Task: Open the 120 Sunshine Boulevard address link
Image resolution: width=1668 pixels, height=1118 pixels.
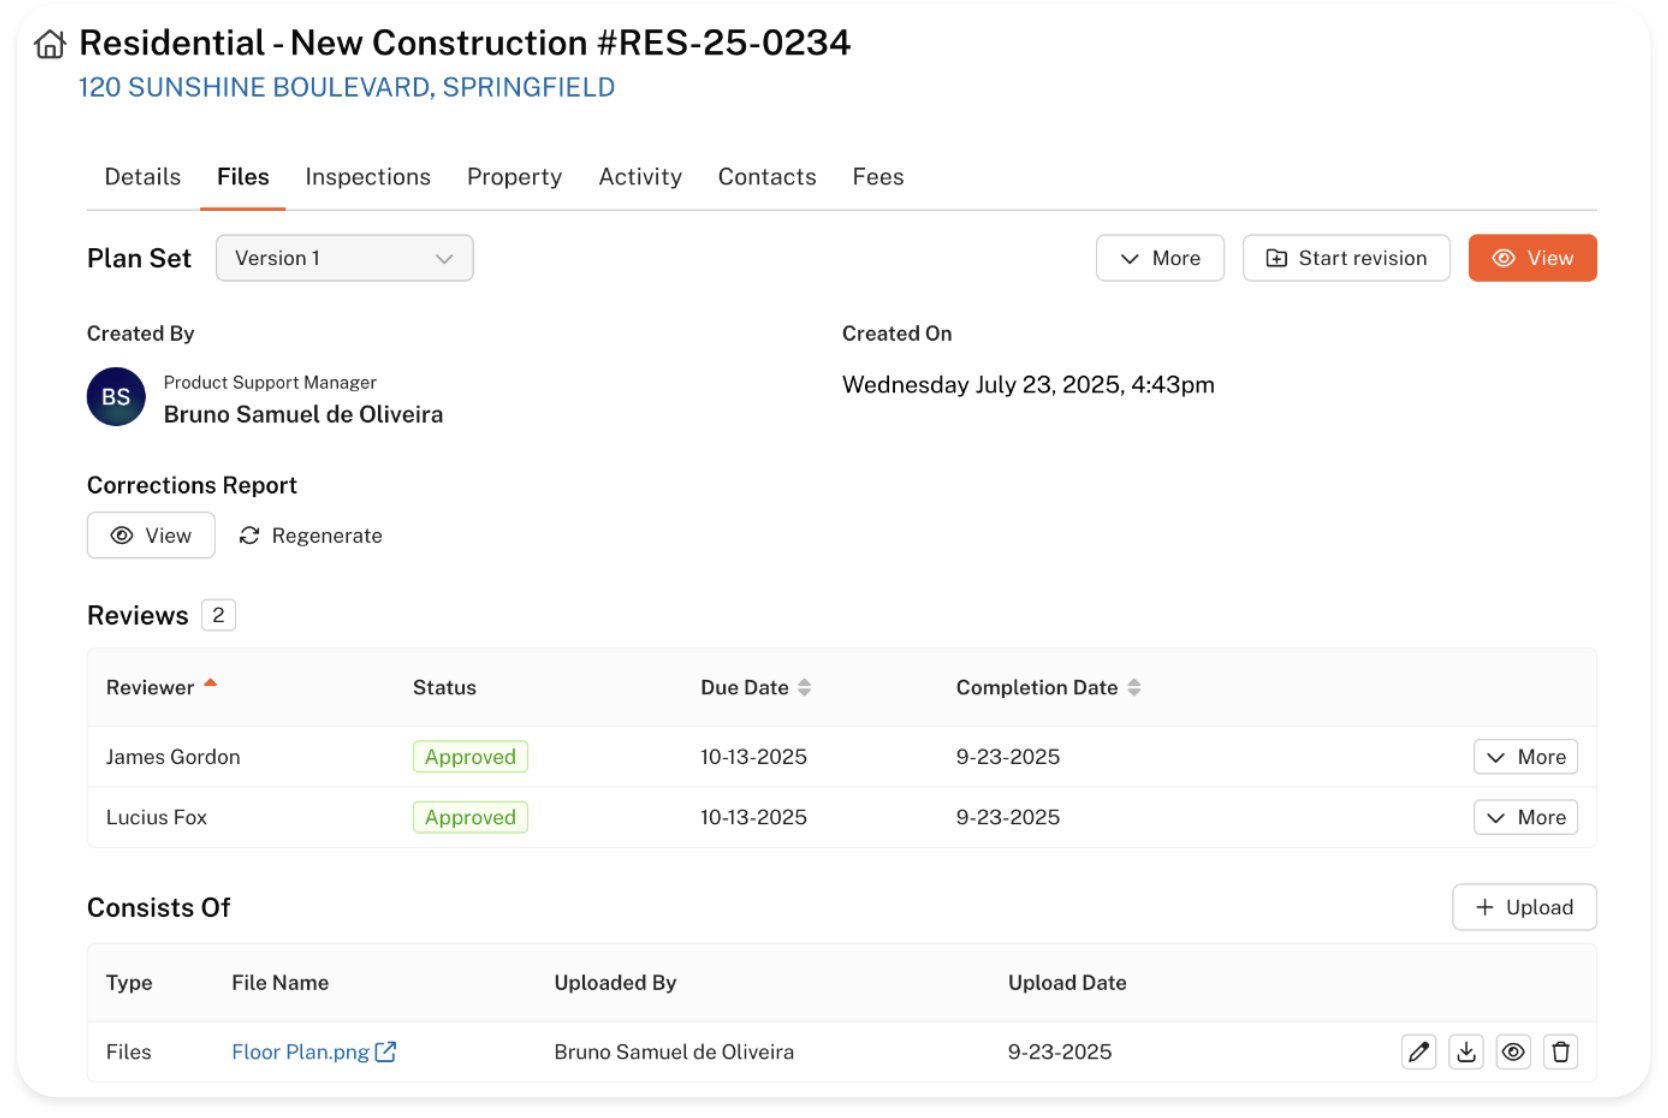Action: coord(346,88)
